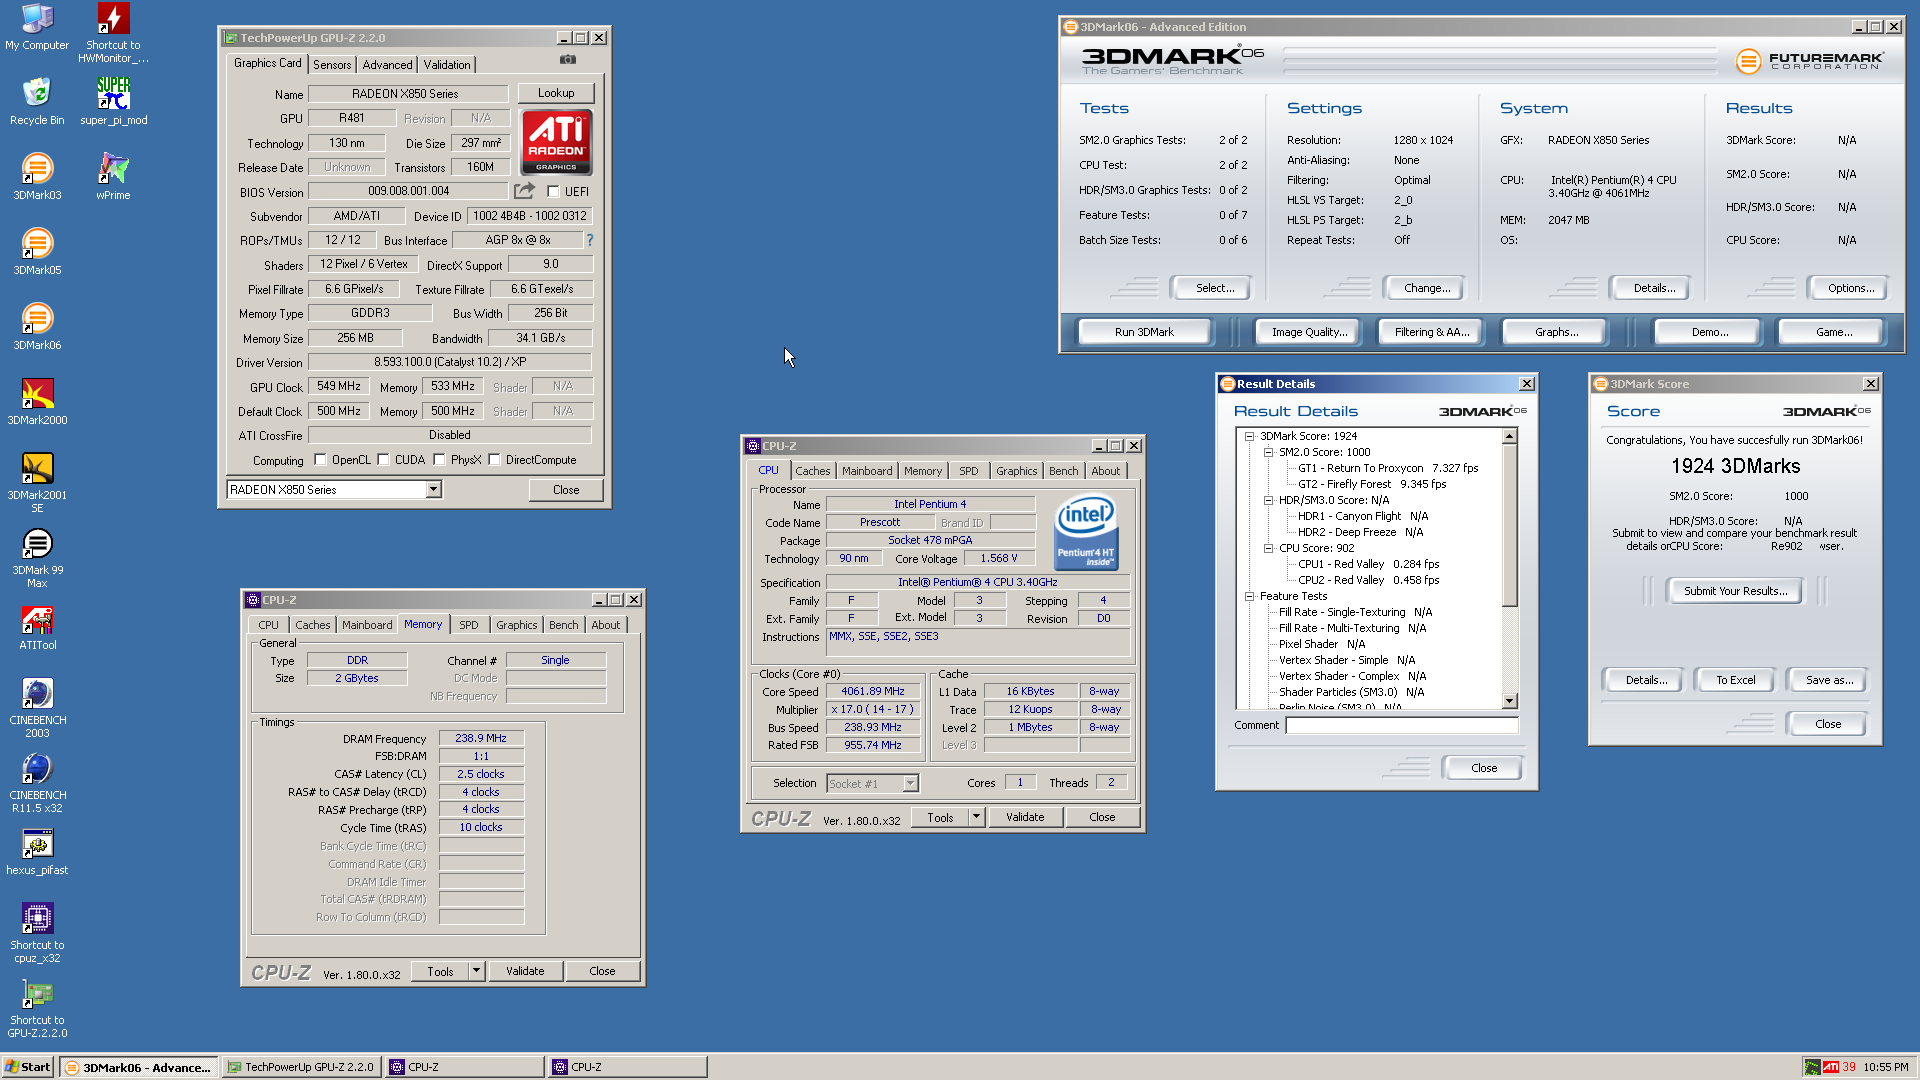Switch to the Sensors tab in GPU-Z
This screenshot has width=1920, height=1080.
(x=332, y=65)
